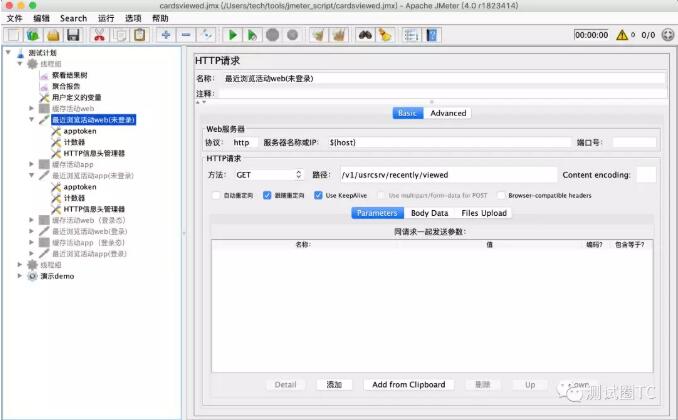This screenshot has height=420, width=678.
Task: Click the Stop test round icon
Action: pos(272,35)
